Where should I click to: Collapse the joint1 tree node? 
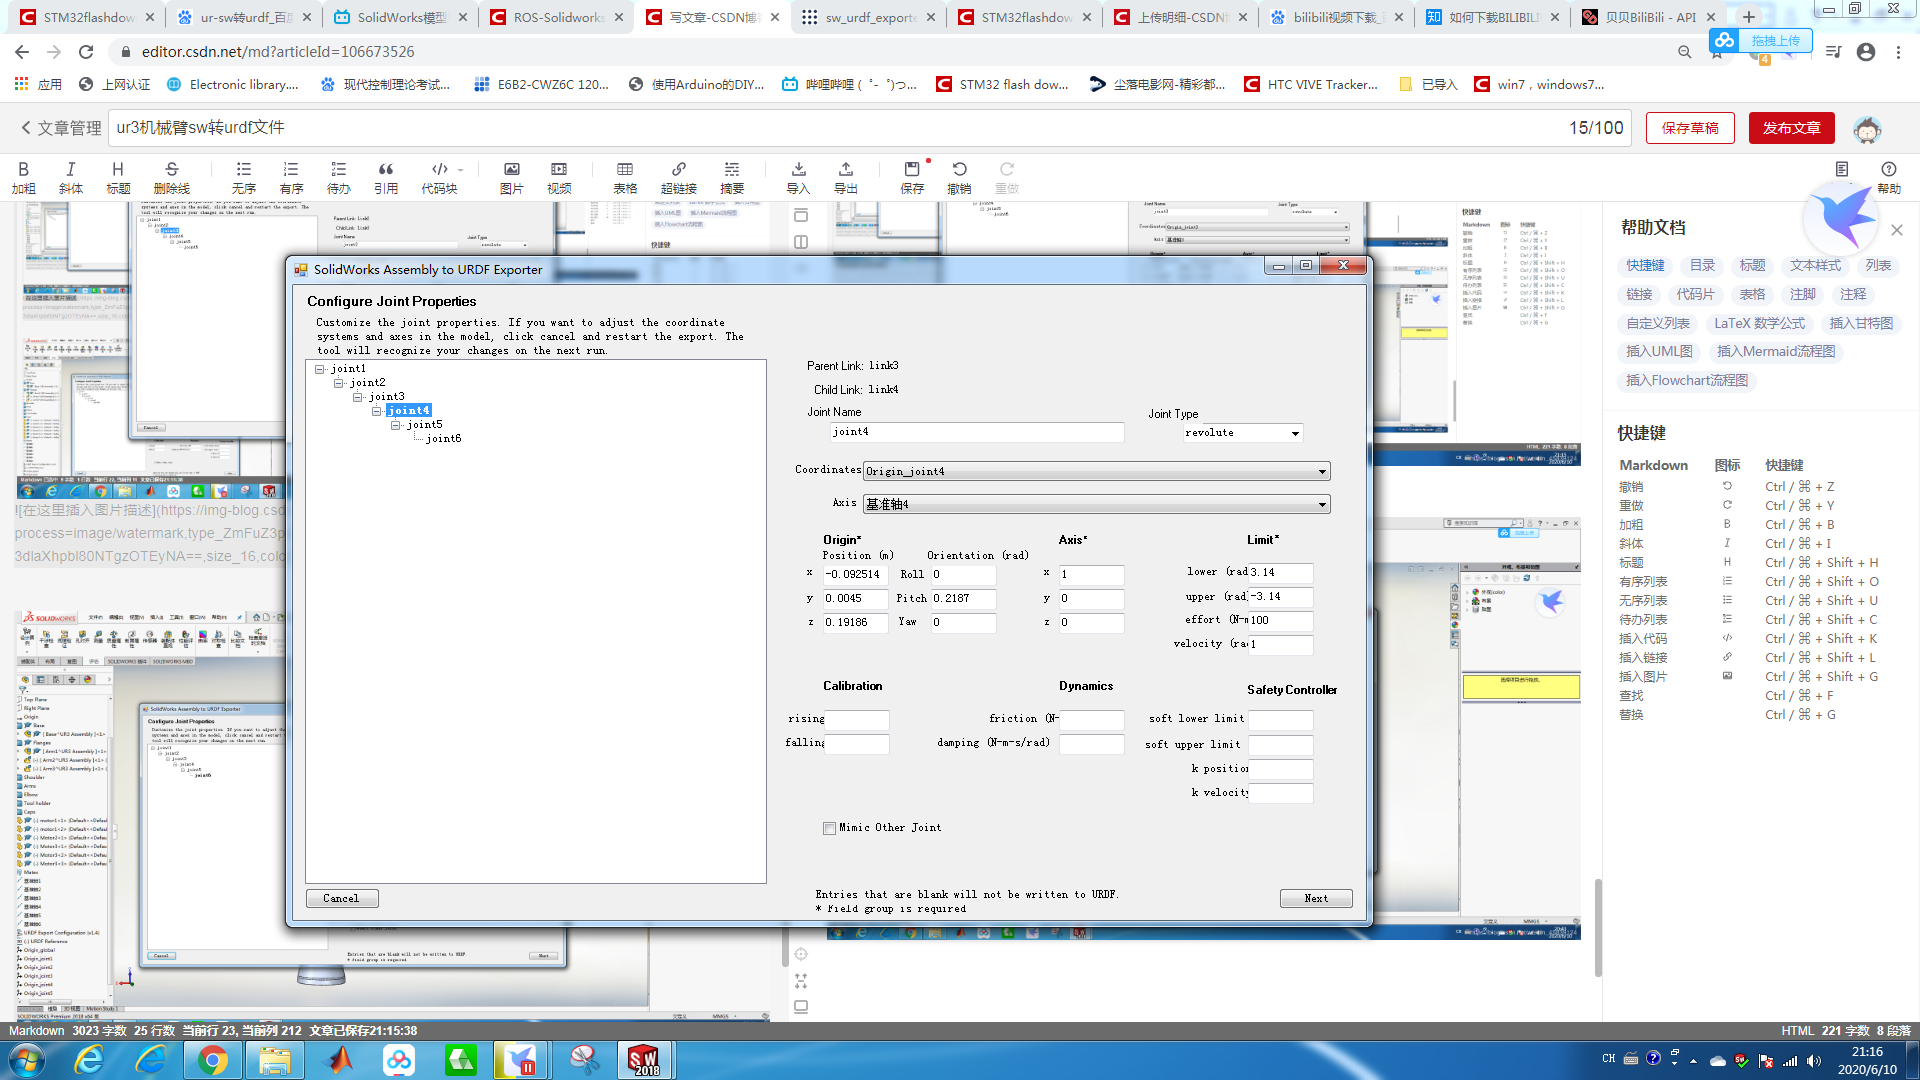[320, 369]
